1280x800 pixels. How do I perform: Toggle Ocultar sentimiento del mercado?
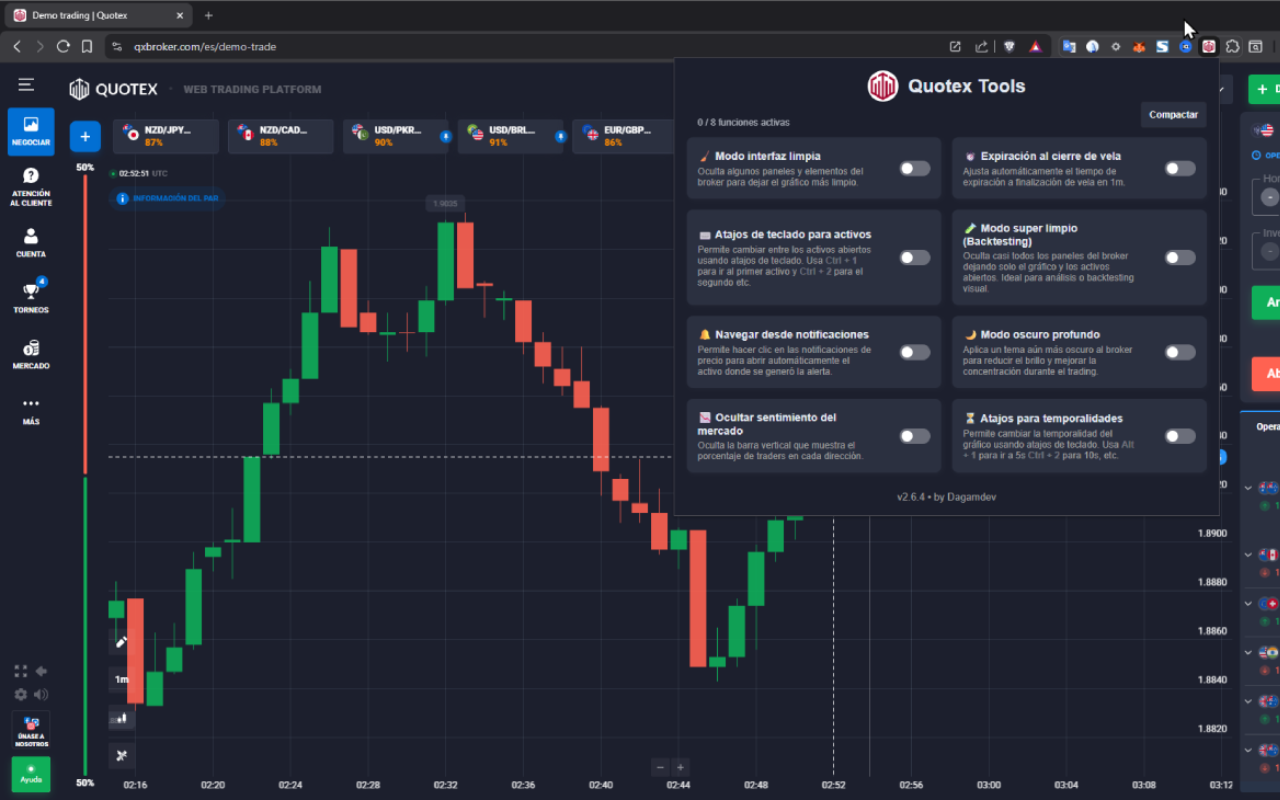click(x=914, y=436)
